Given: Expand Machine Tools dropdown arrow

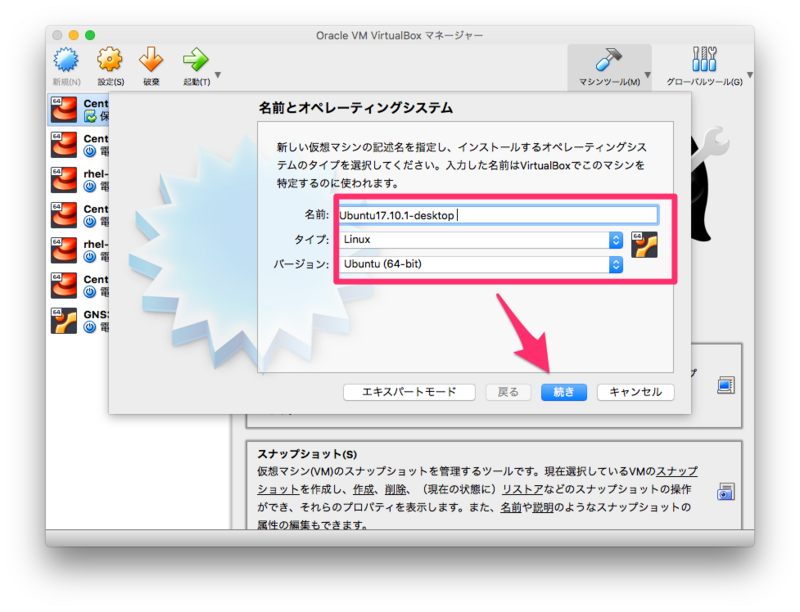Looking at the screenshot, I should [647, 75].
